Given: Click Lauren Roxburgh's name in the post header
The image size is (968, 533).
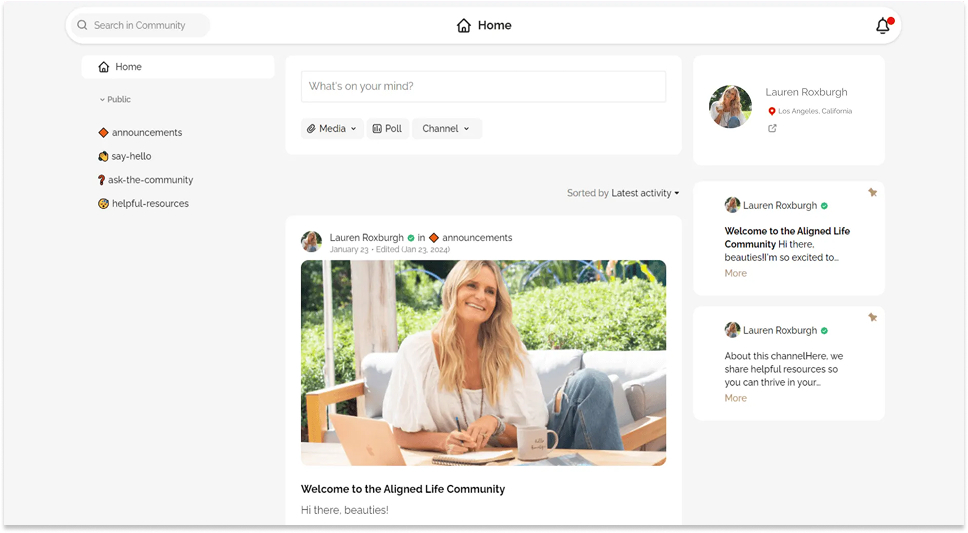Looking at the screenshot, I should coord(366,238).
